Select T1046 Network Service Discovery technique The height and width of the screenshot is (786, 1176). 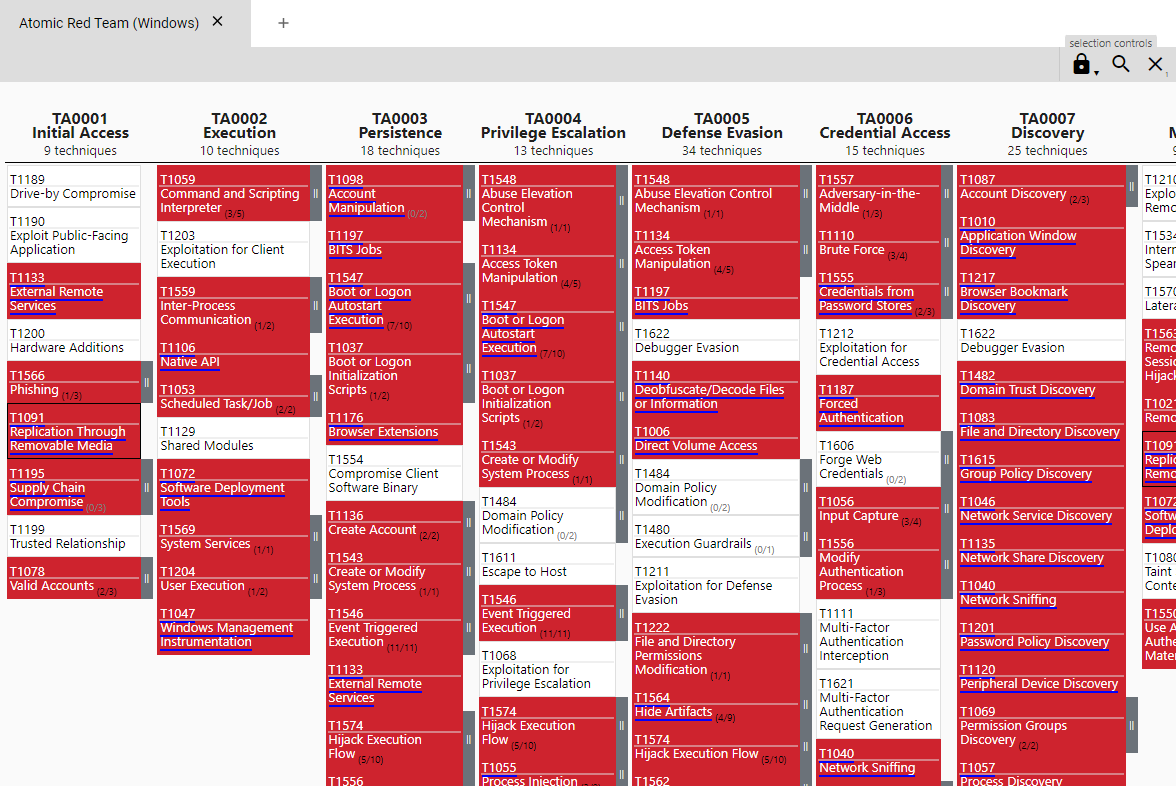(x=1042, y=508)
